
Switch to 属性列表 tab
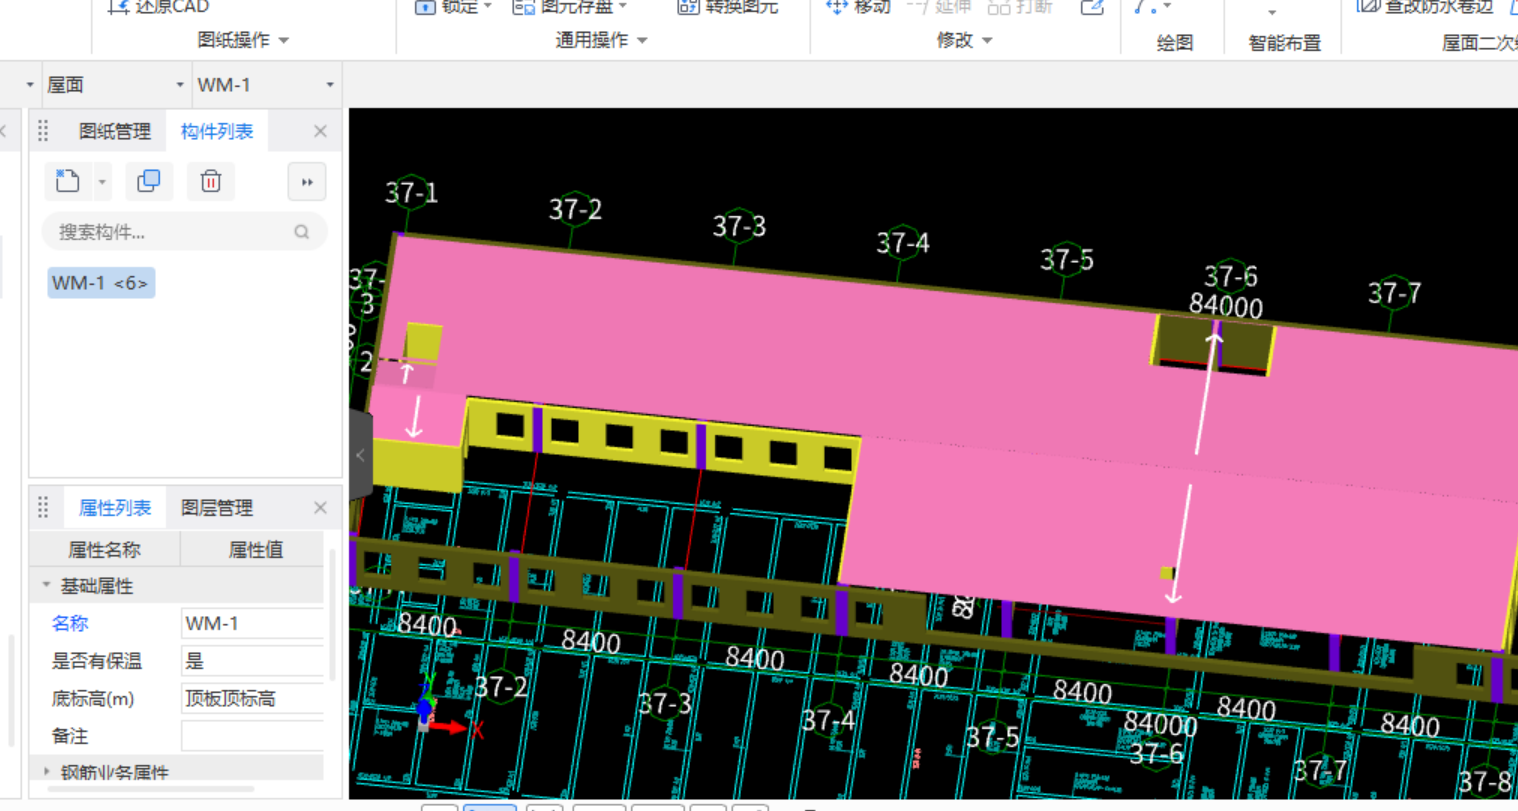pos(115,508)
